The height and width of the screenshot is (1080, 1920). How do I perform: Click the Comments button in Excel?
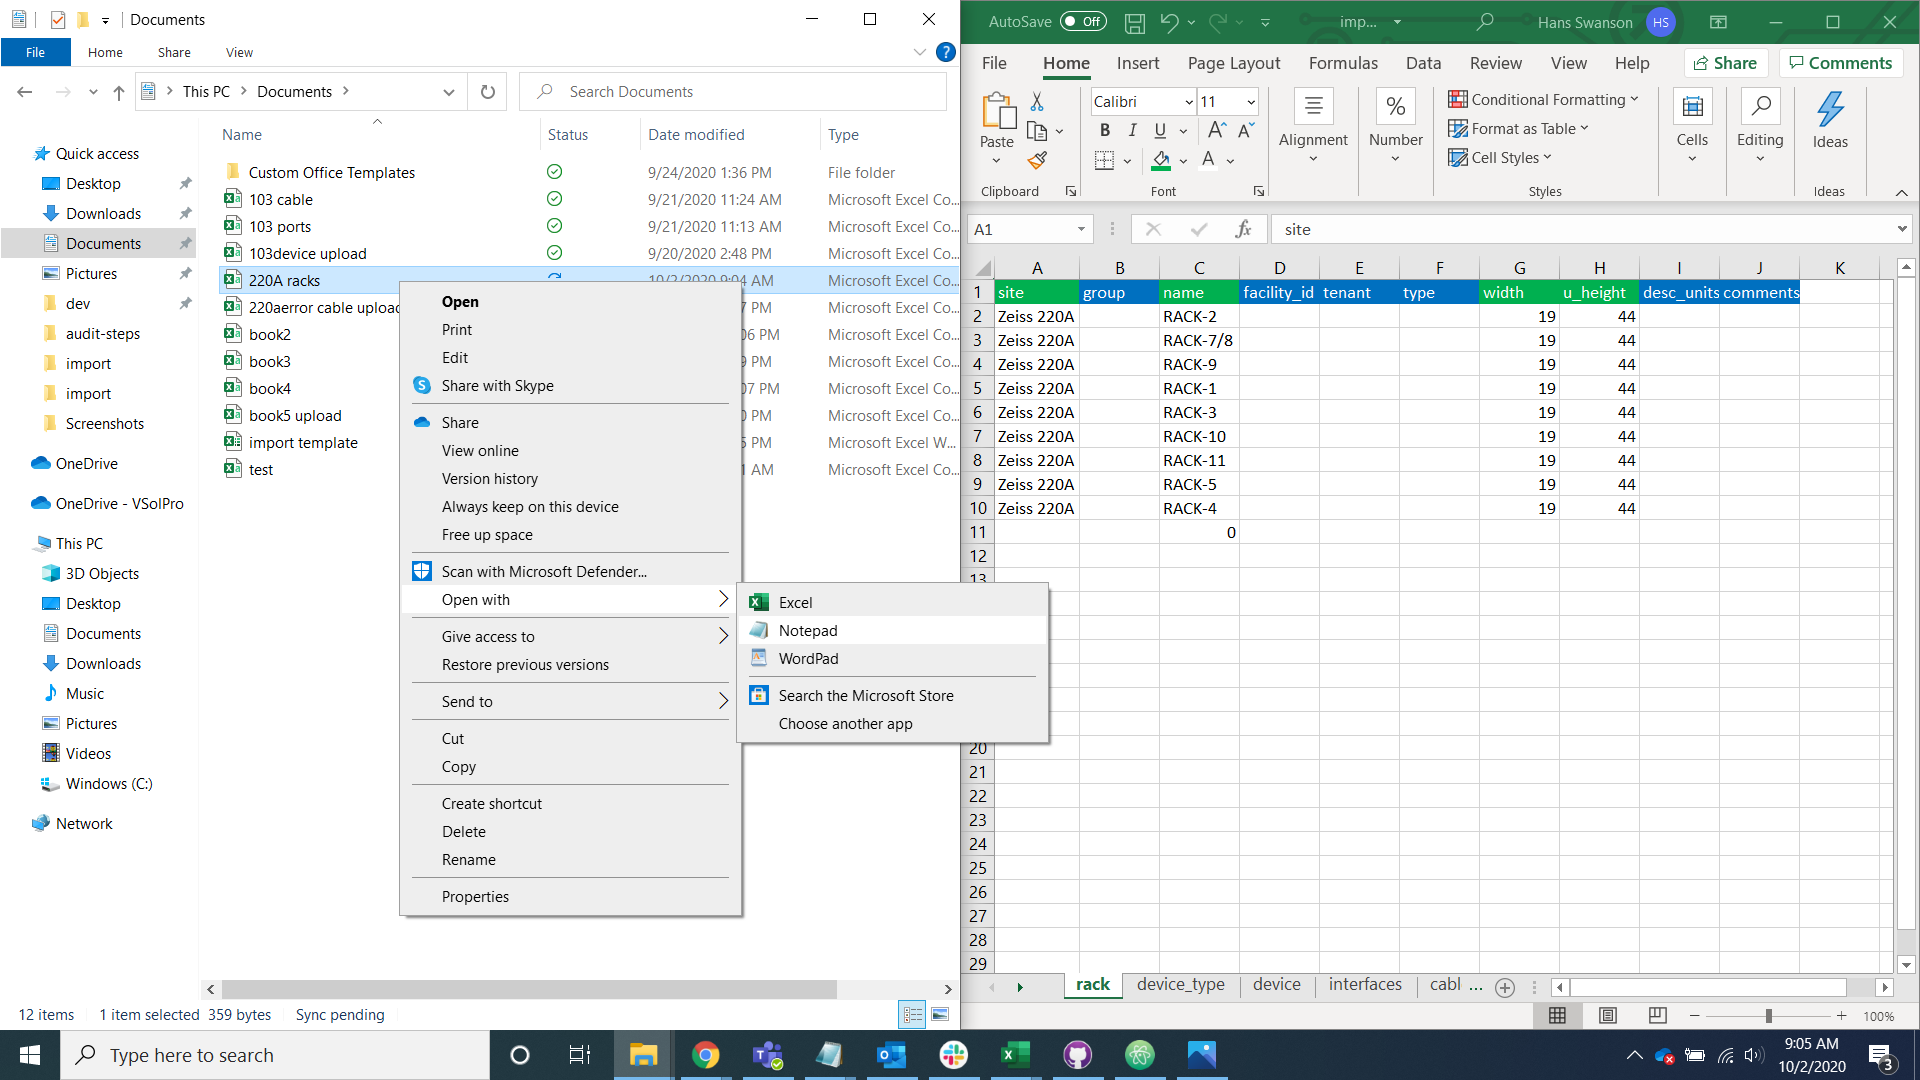[1841, 63]
